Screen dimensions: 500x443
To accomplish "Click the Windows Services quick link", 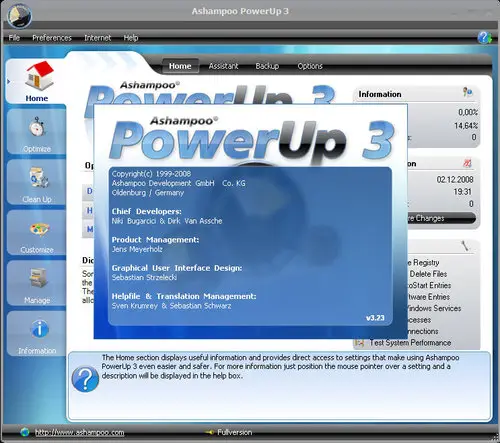I will pos(434,308).
